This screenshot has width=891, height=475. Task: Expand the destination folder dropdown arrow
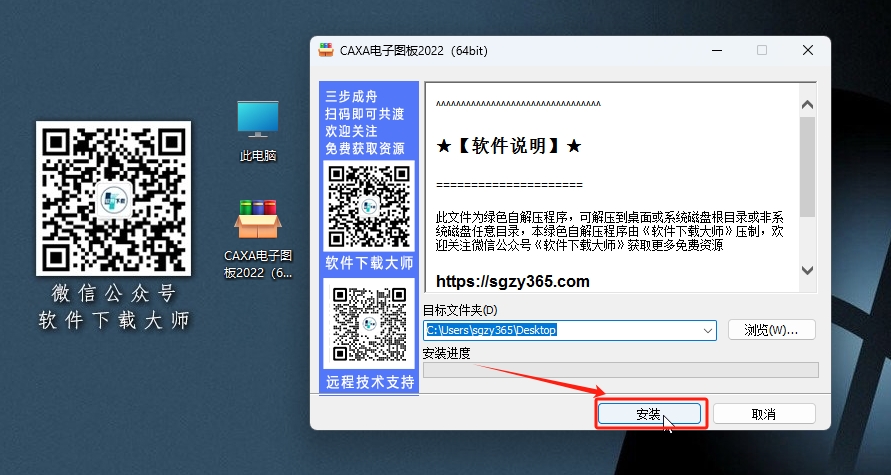click(708, 331)
